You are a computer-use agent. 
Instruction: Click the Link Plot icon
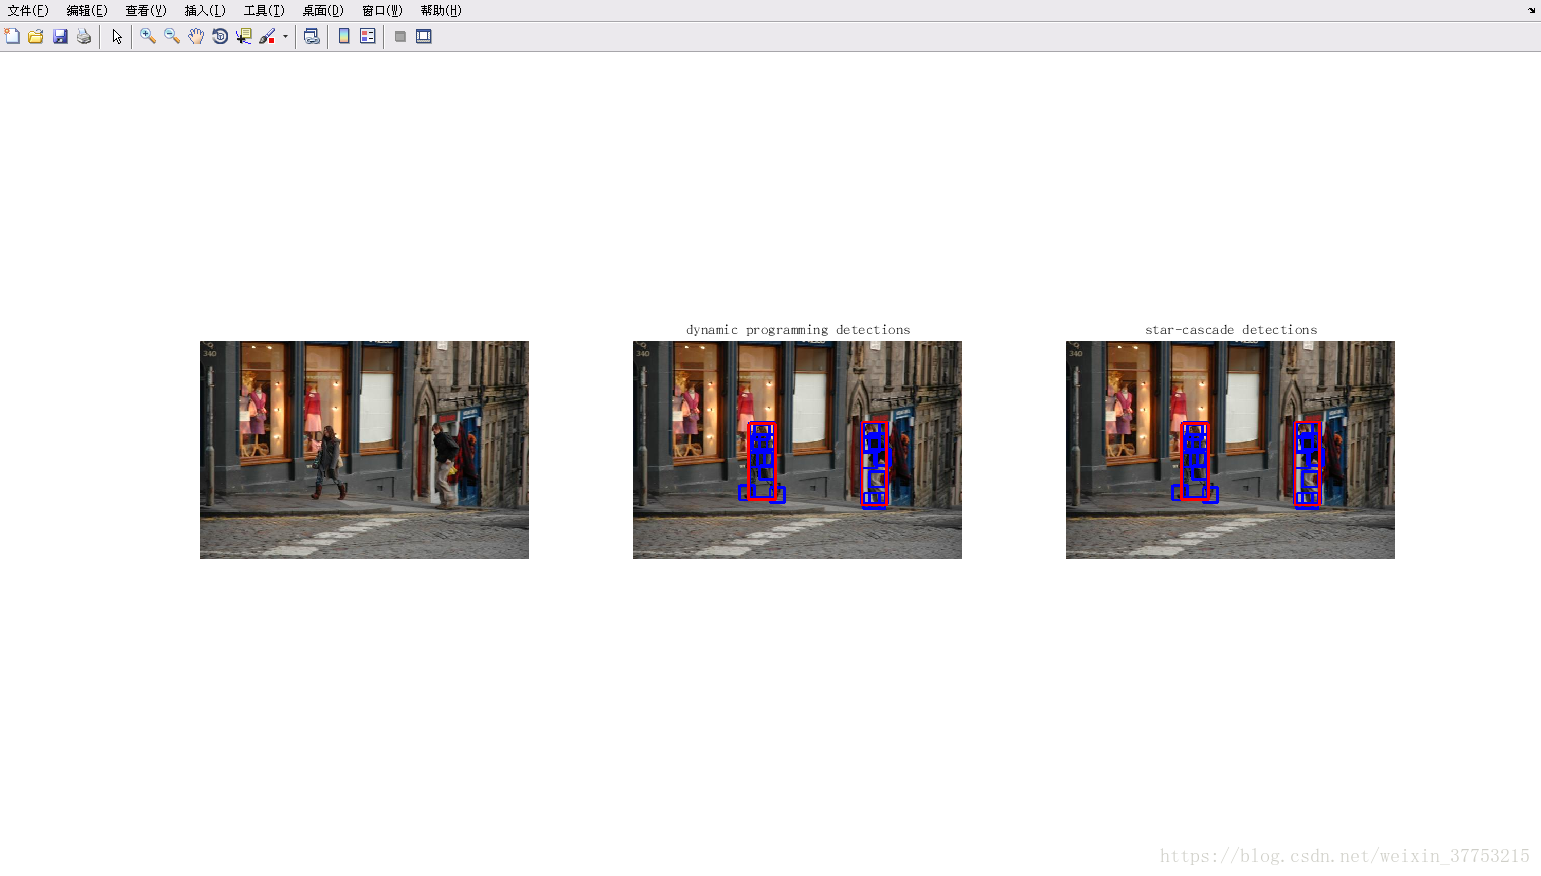click(312, 36)
